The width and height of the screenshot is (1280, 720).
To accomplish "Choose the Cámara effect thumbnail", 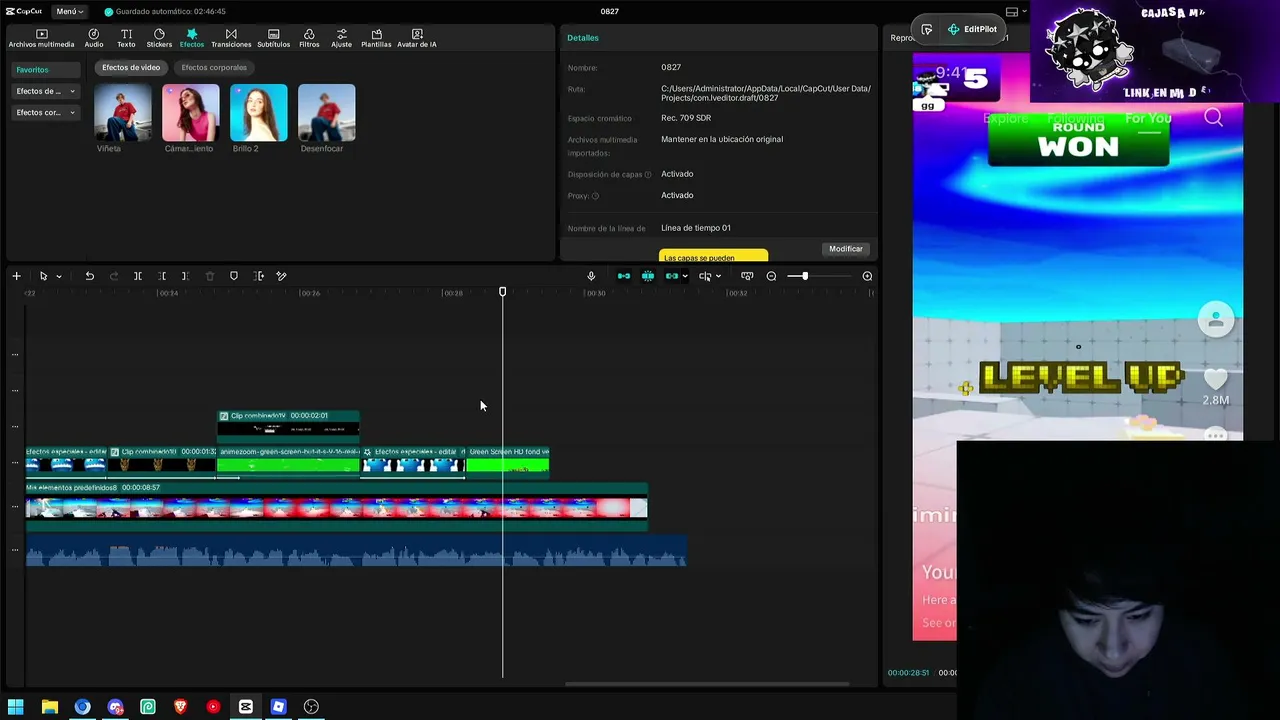I will tap(191, 113).
